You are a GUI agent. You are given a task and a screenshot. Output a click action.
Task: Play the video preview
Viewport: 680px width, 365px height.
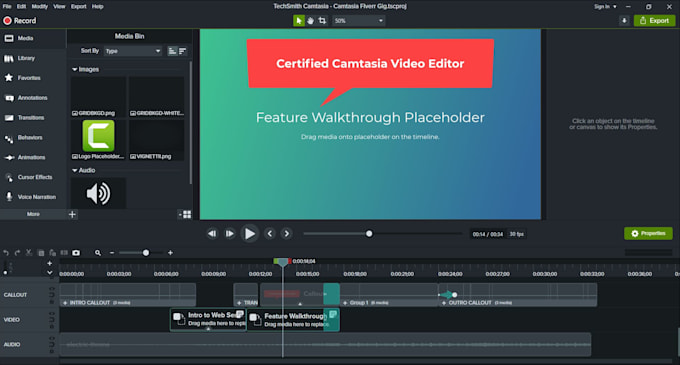(250, 234)
